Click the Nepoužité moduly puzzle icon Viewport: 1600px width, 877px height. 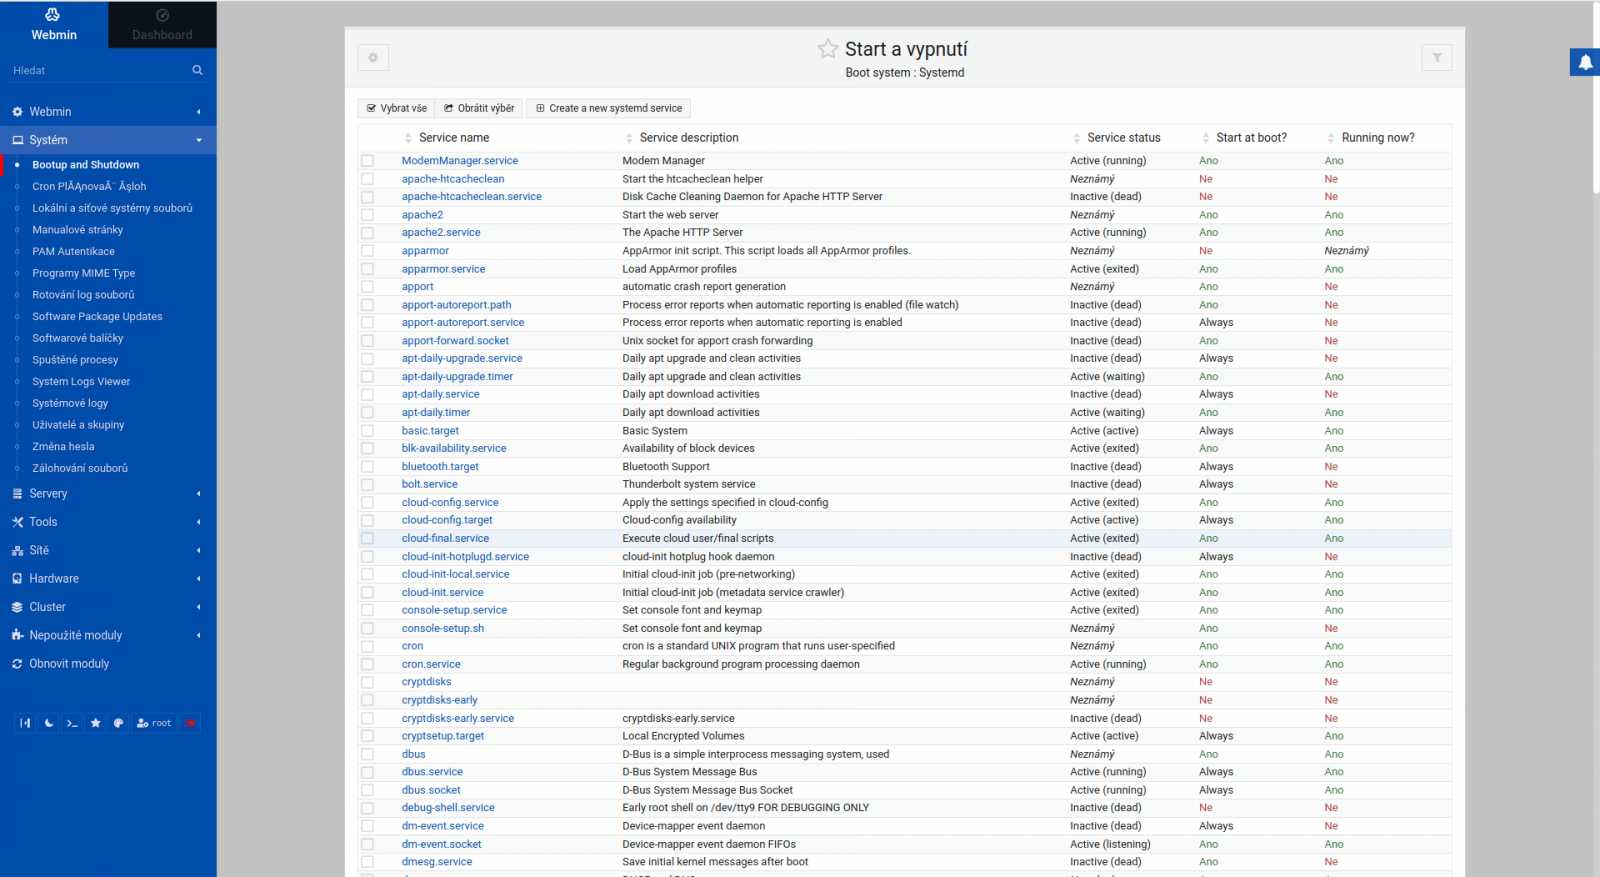point(17,635)
